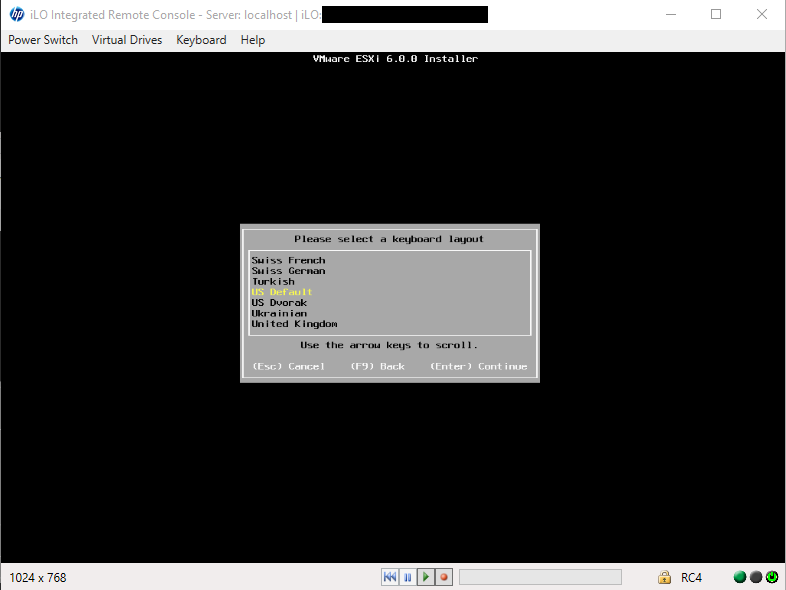Click the playback progress bar
The image size is (786, 590).
[540, 577]
